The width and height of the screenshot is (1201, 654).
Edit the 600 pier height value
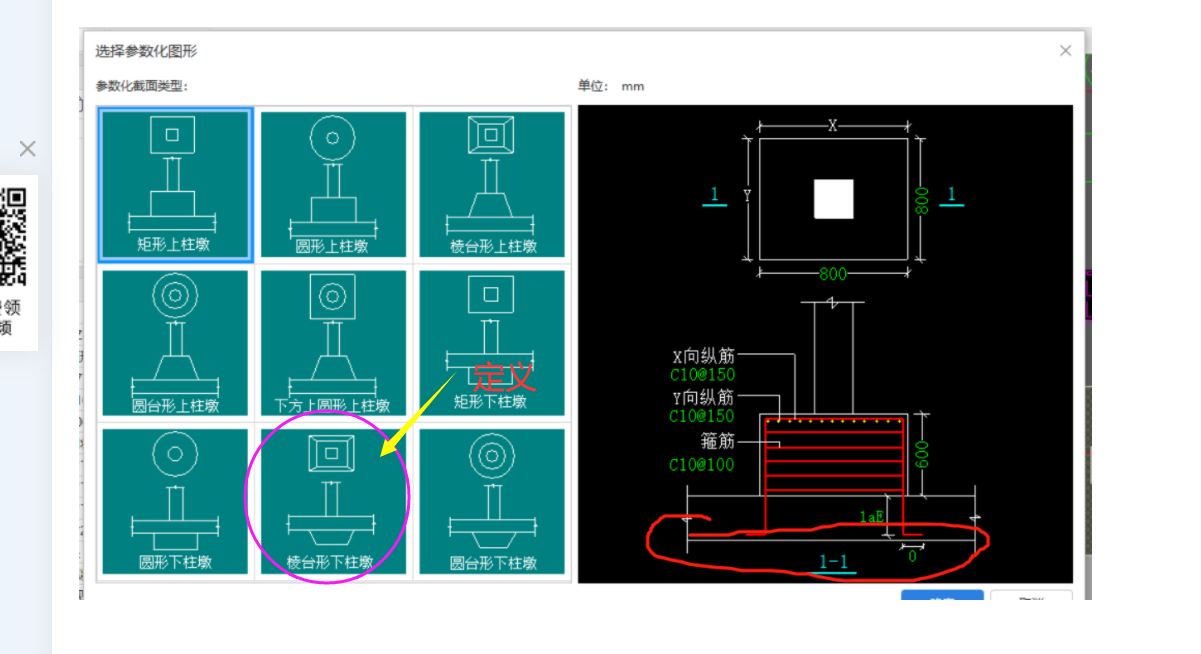click(x=922, y=453)
